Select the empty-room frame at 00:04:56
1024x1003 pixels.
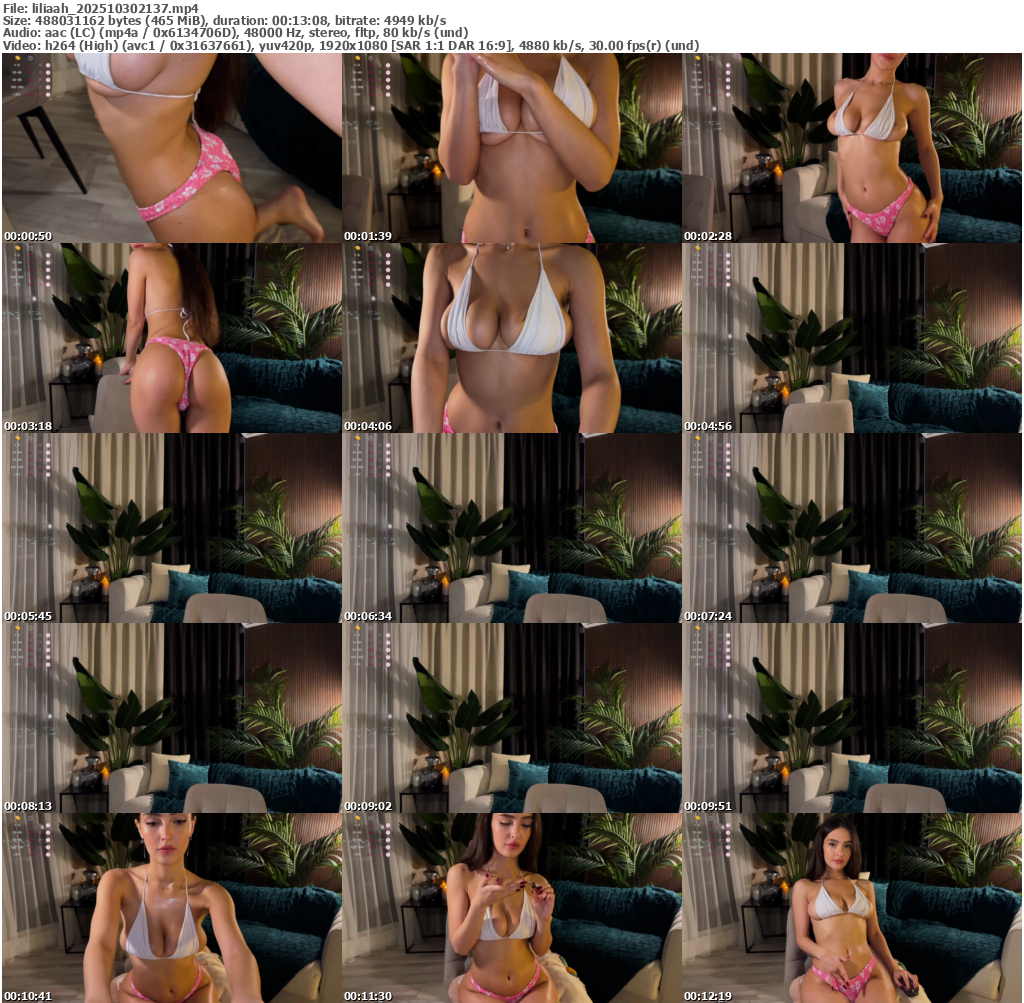point(852,338)
